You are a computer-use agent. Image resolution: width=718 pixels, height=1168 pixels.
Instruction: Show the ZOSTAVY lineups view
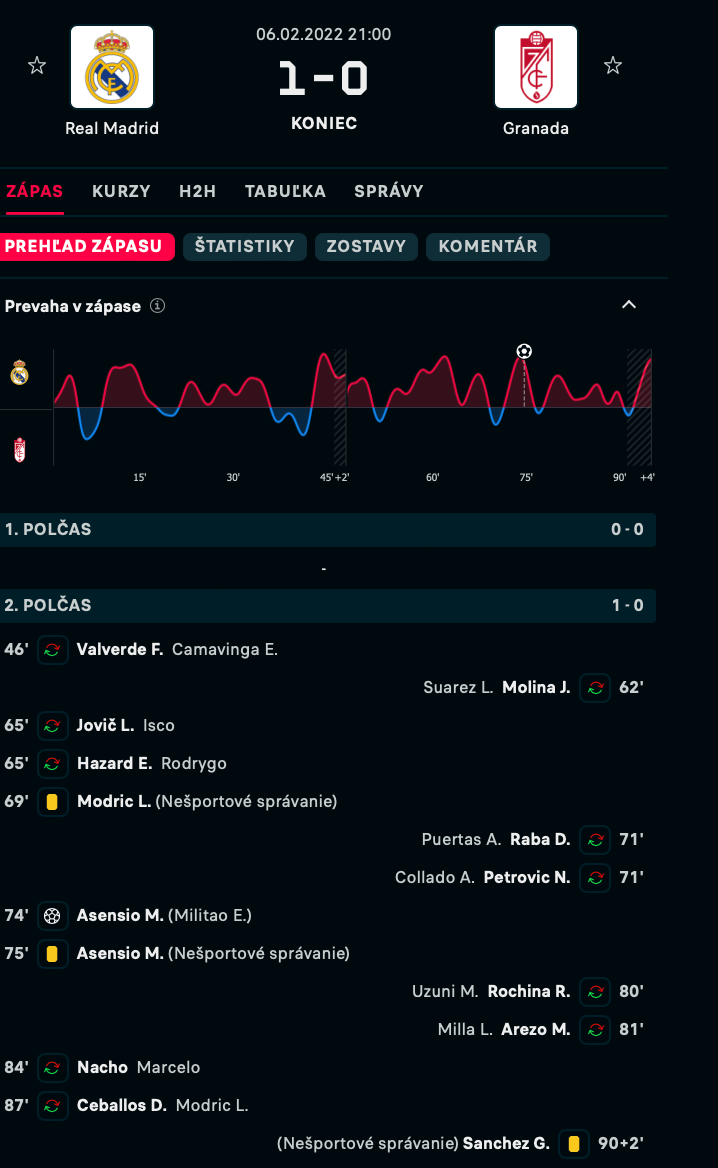[366, 247]
